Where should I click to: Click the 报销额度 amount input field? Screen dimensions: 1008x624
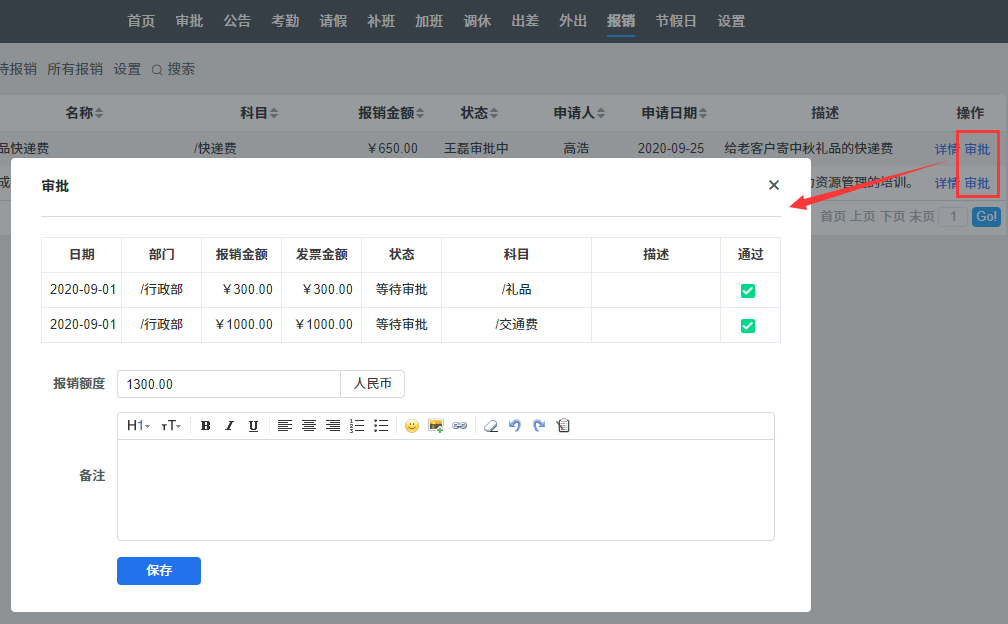(x=229, y=384)
